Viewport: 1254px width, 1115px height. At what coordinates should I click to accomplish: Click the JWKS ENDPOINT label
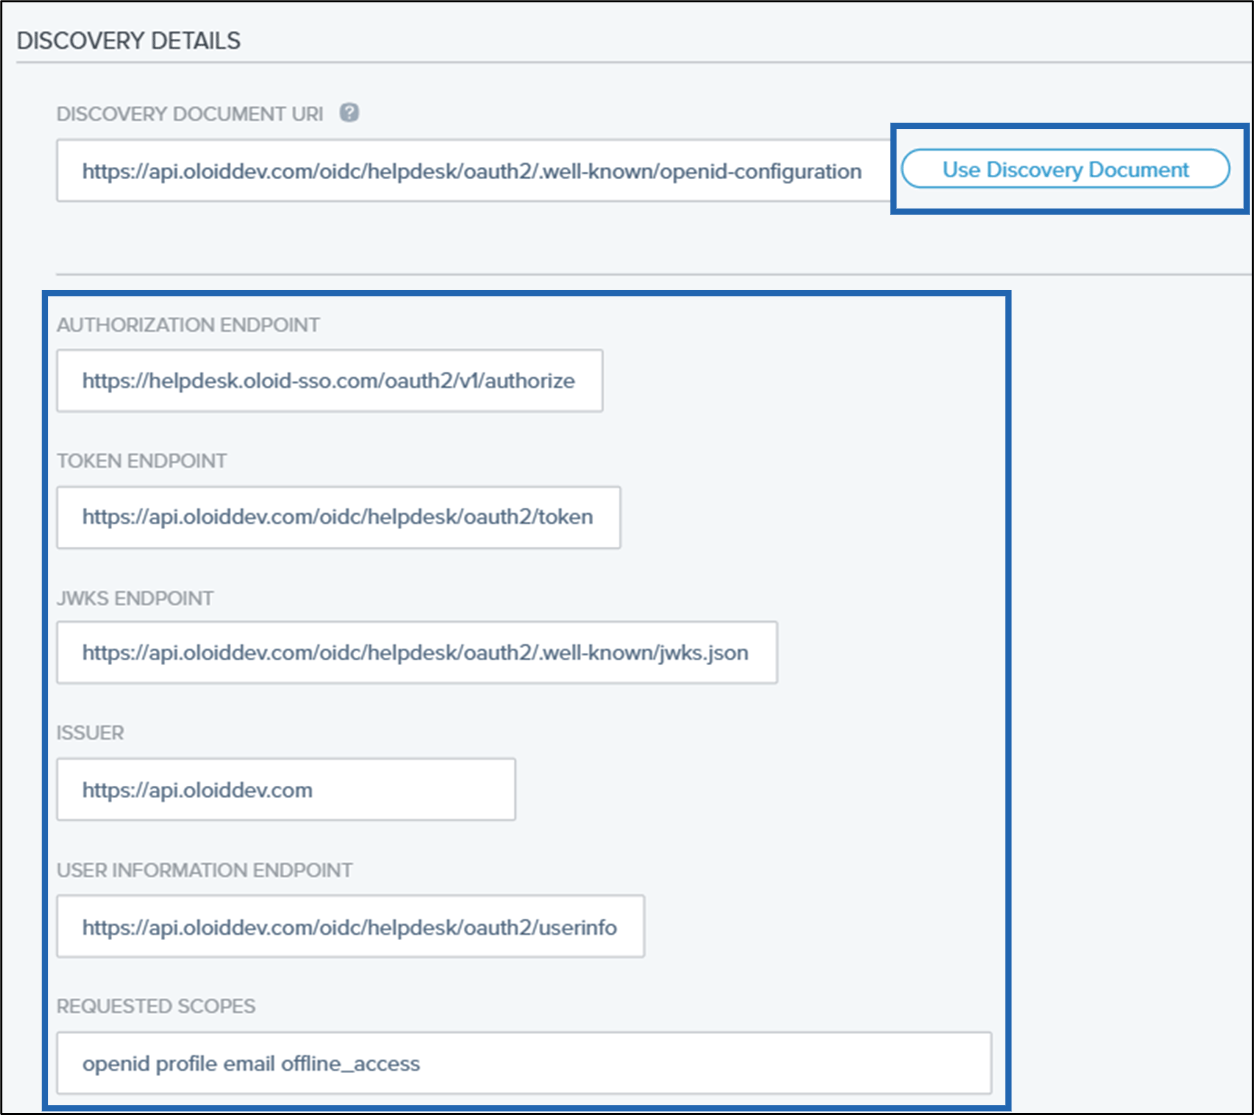point(135,598)
